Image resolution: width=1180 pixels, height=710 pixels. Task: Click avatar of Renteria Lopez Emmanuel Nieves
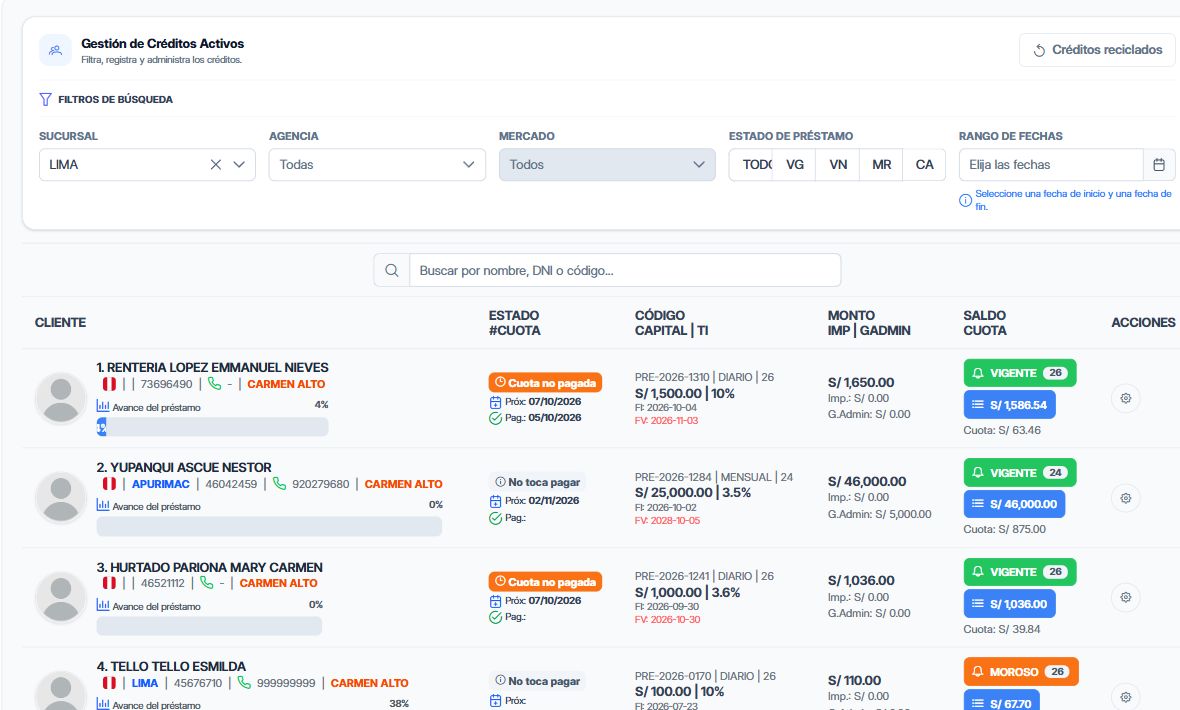click(x=61, y=398)
